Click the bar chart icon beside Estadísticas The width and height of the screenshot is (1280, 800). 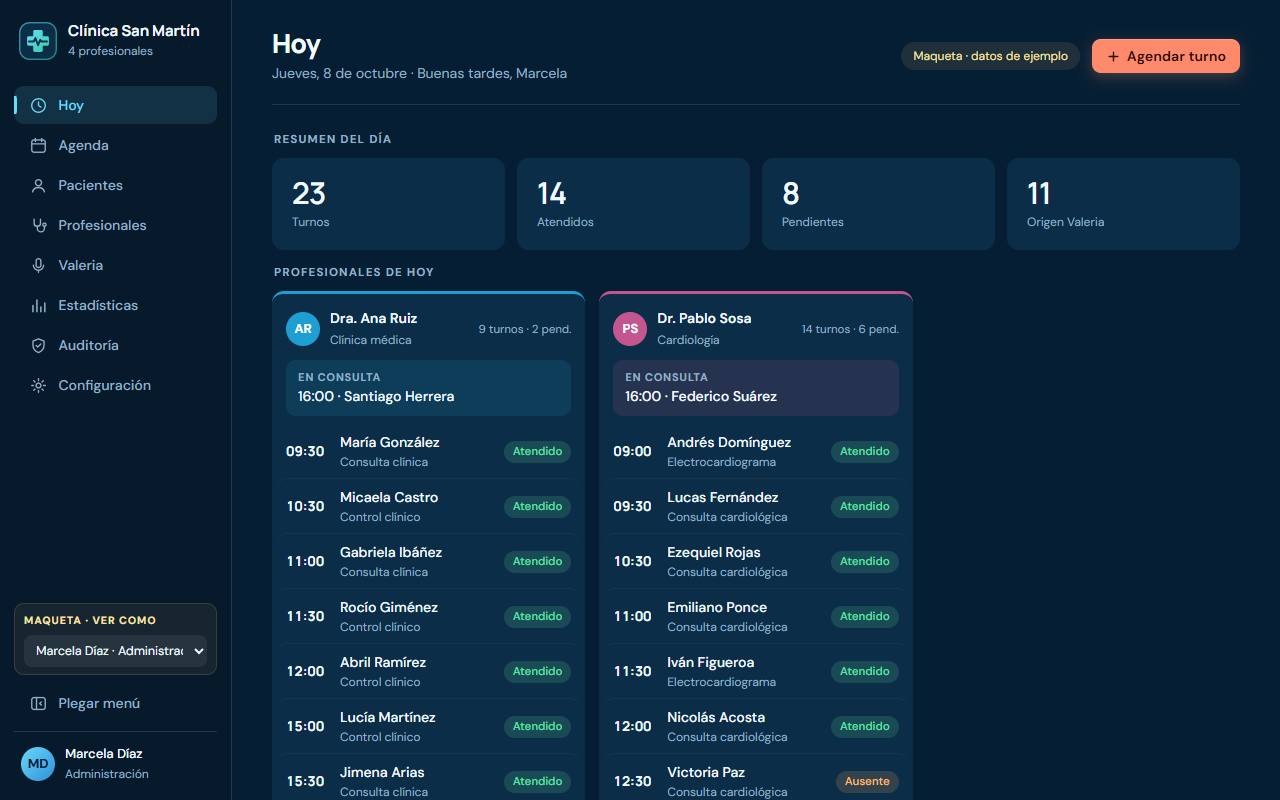tap(38, 305)
